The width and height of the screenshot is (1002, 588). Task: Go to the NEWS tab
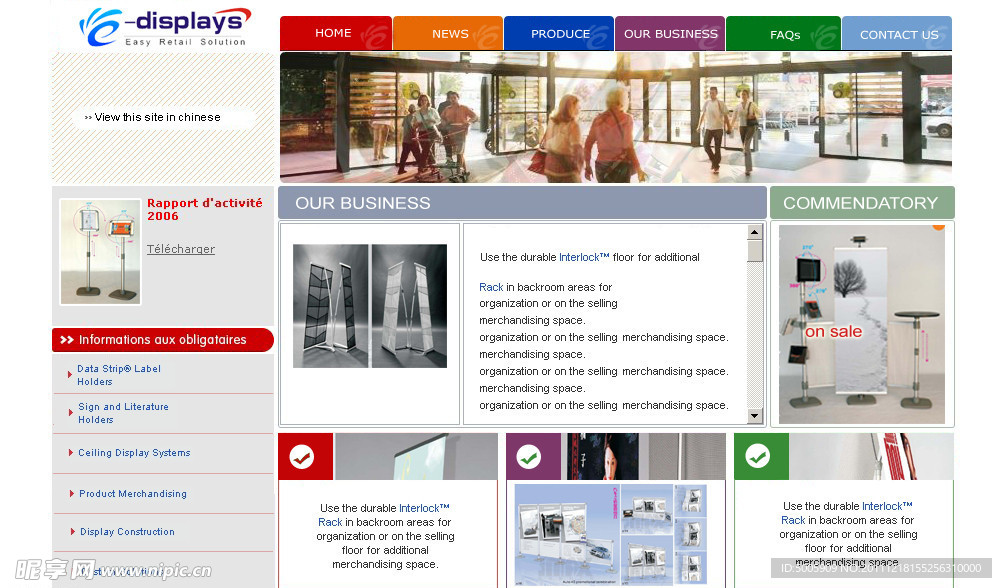coord(447,33)
